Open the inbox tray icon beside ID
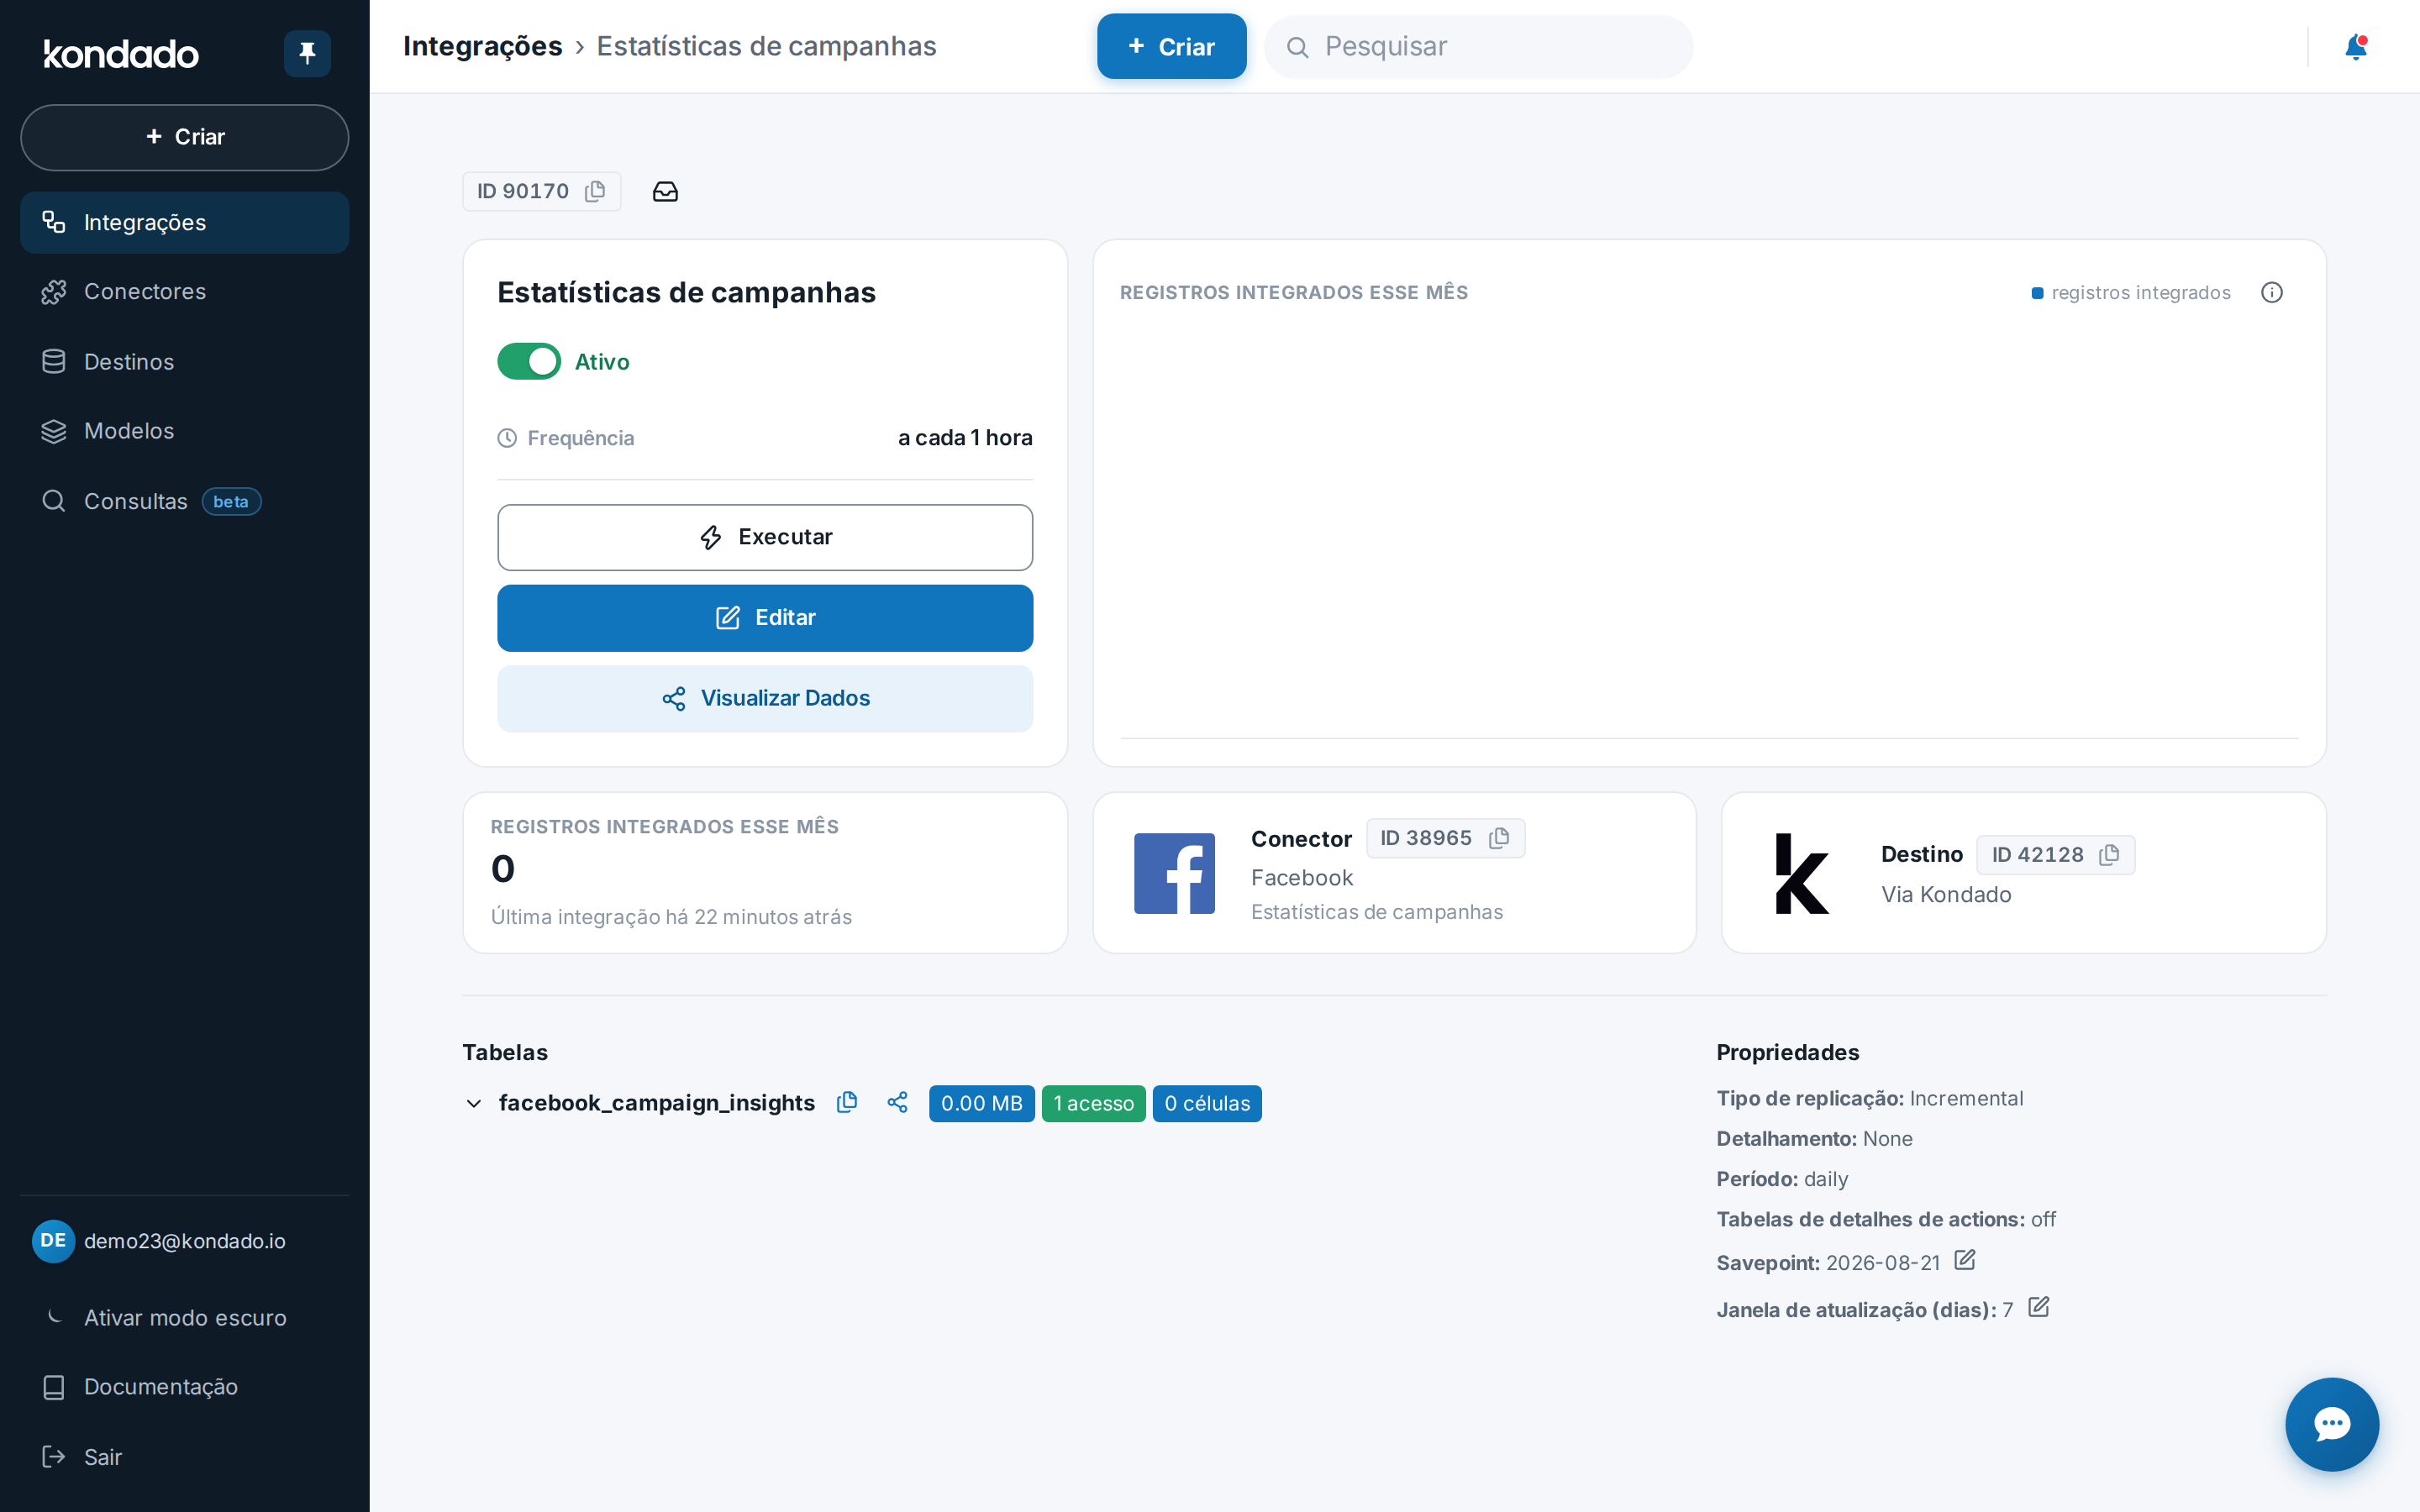 point(665,191)
